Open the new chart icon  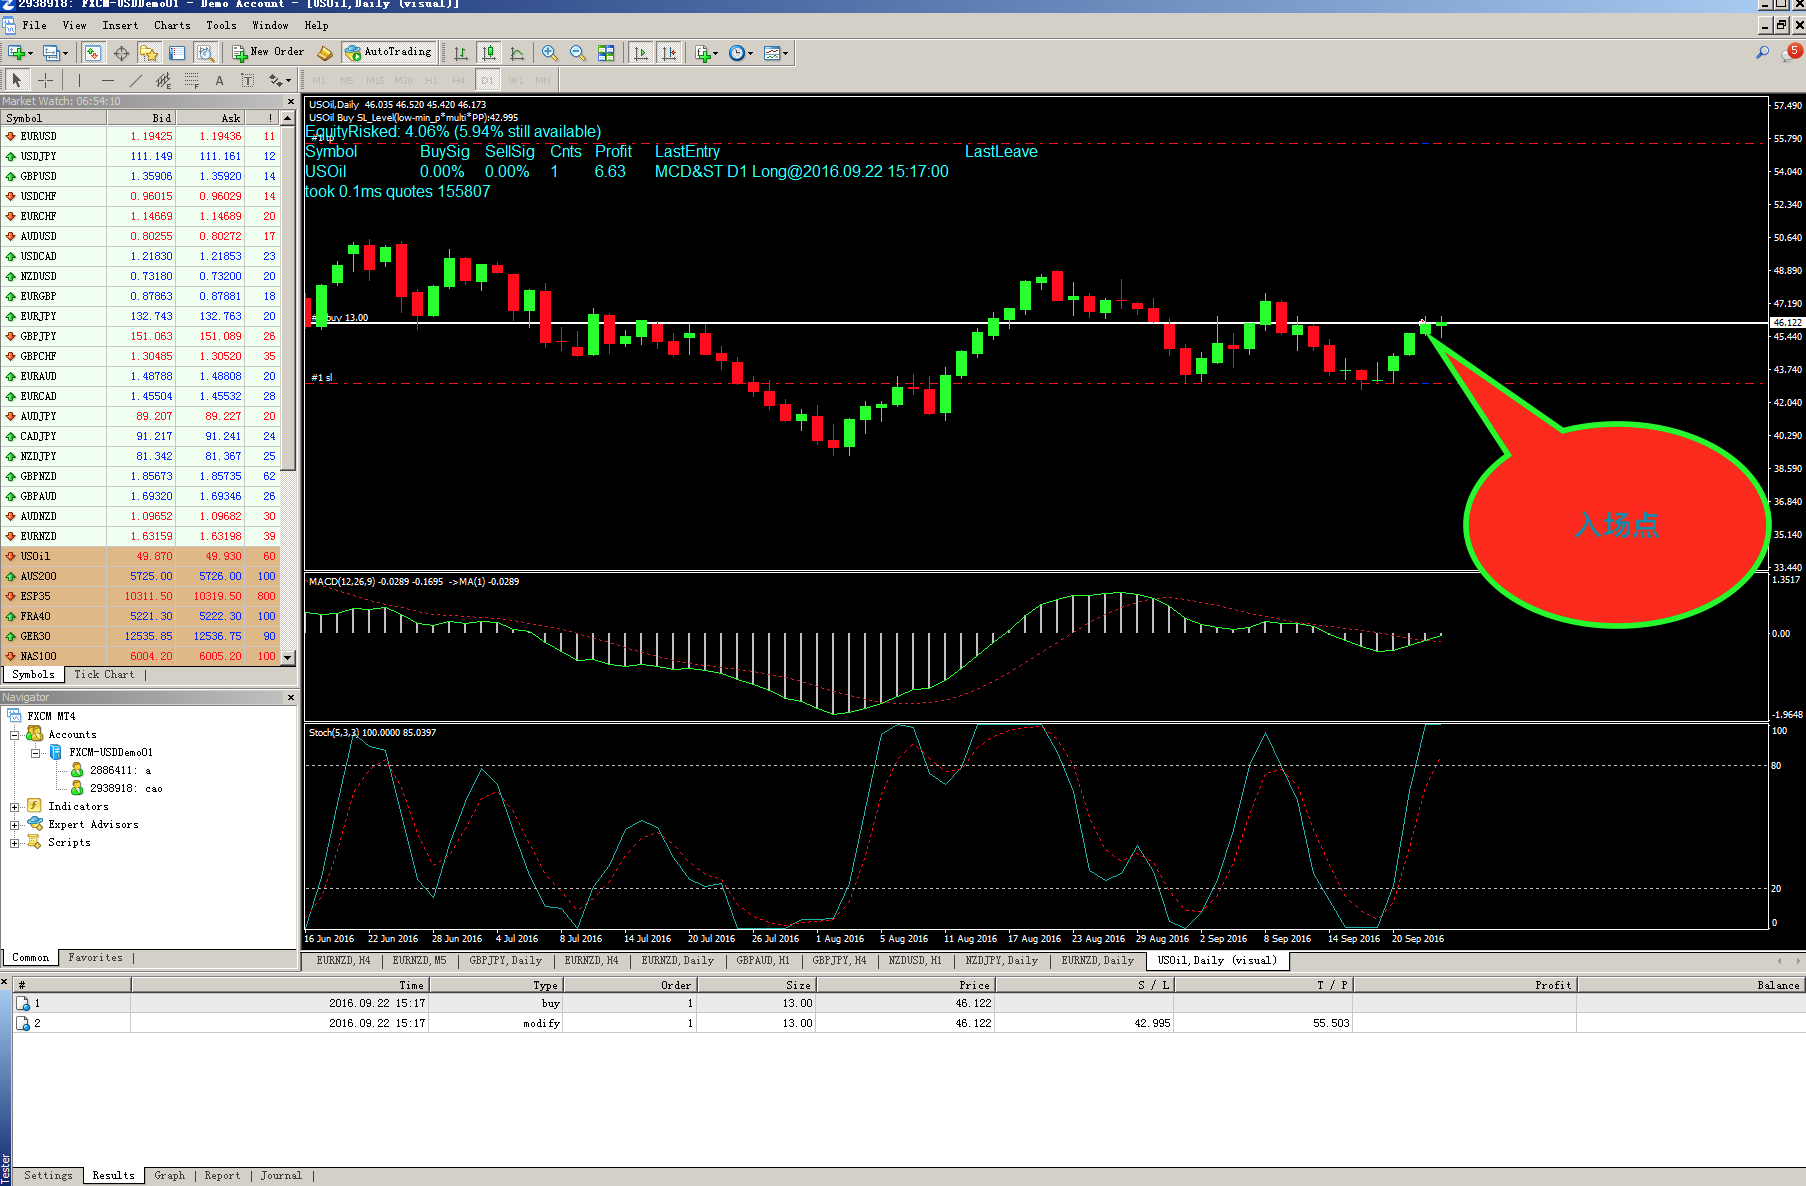(x=19, y=53)
